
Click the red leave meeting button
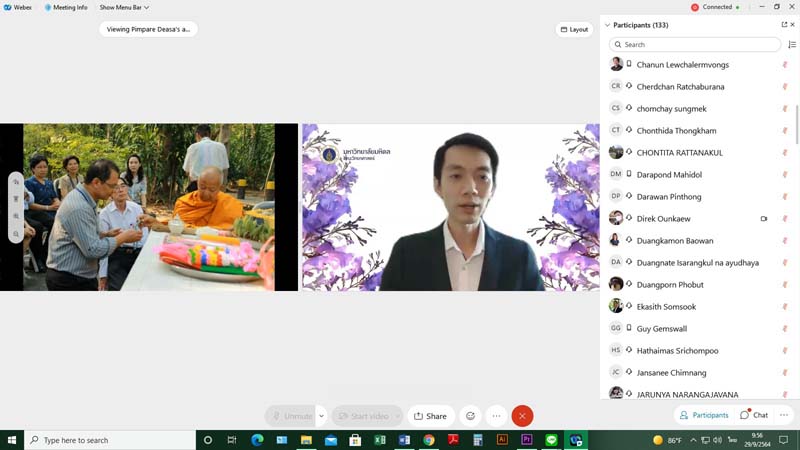pyautogui.click(x=522, y=416)
